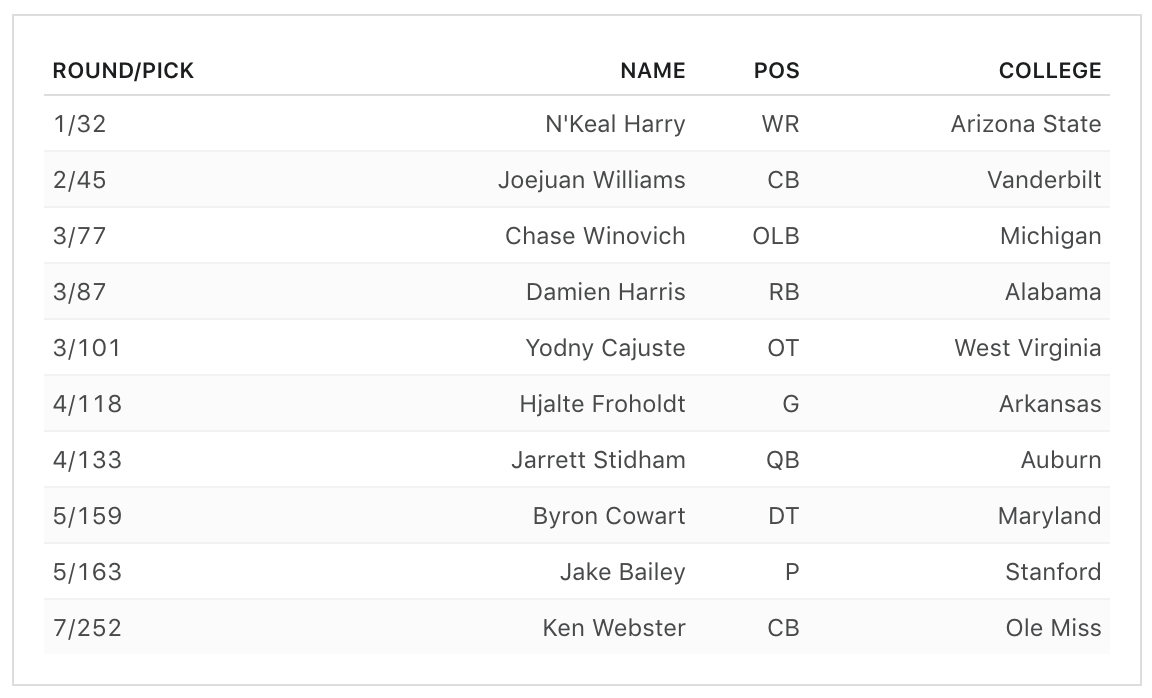Click the Arizona State college cell
Screen dimensions: 1152x698
[1025, 125]
